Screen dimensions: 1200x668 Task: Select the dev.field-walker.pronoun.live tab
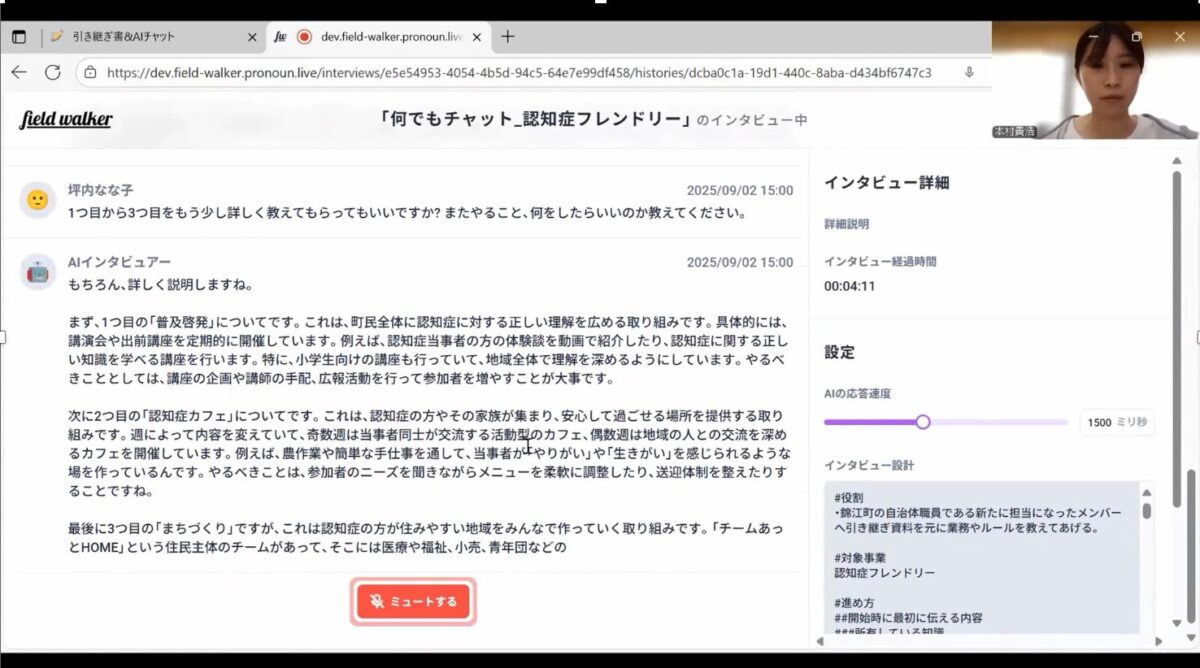coord(390,37)
